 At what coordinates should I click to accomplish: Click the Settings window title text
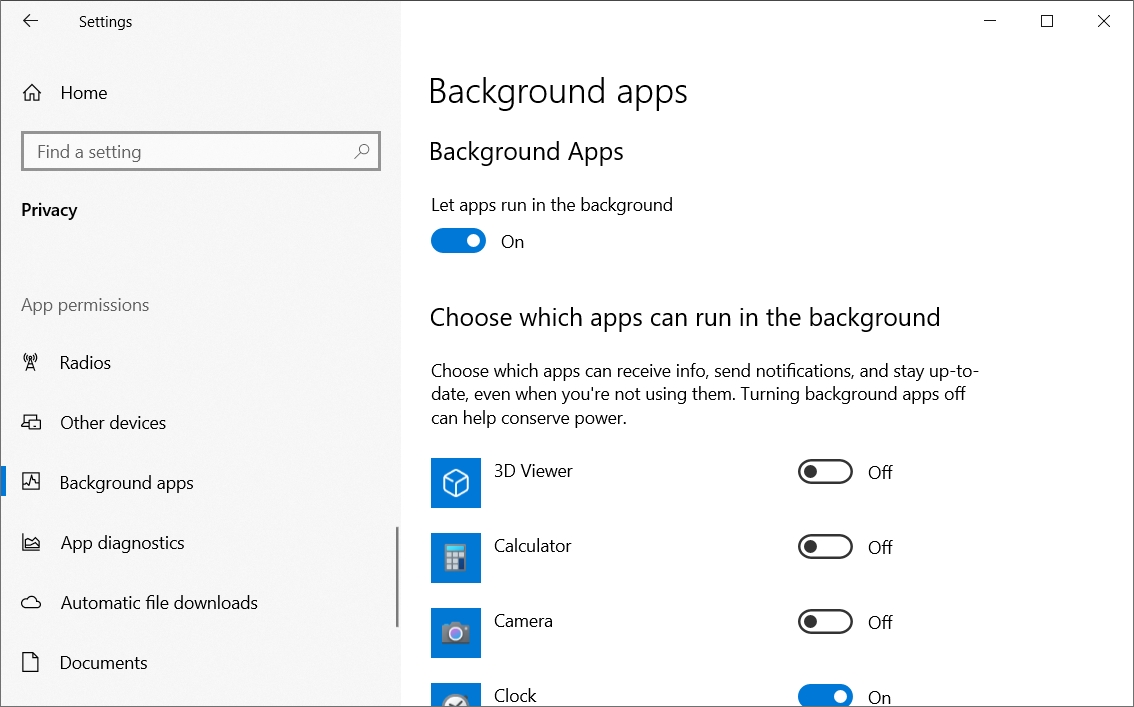(106, 22)
